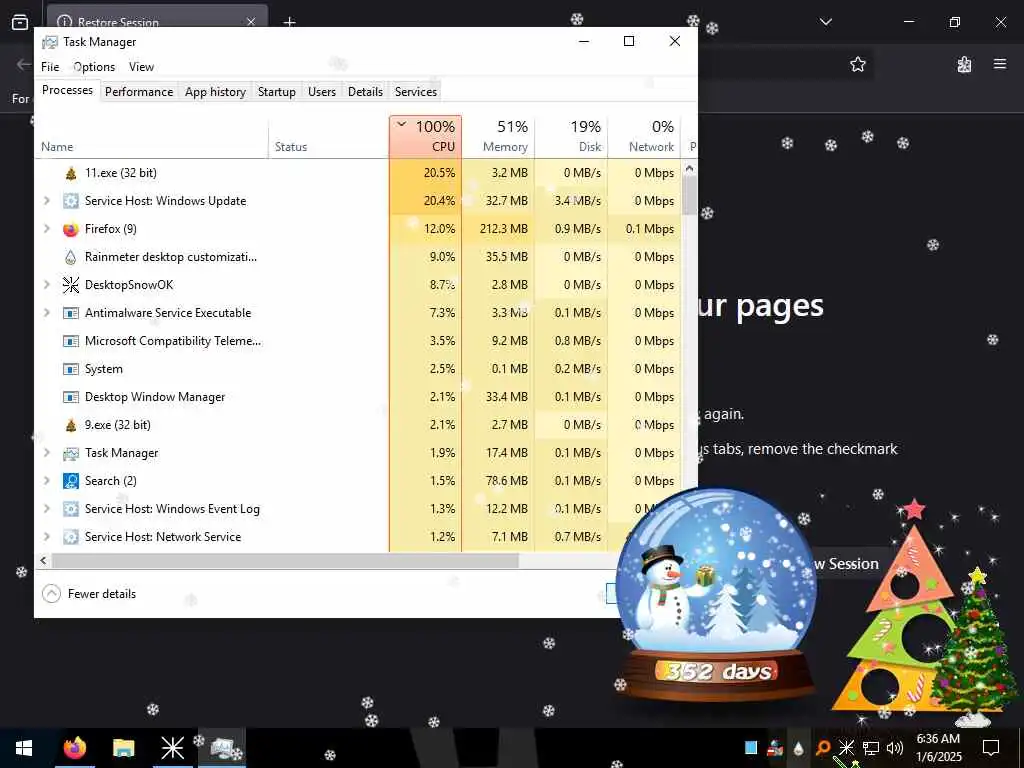Expand Service Host: Windows Event Log
The height and width of the screenshot is (768, 1024).
[x=46, y=509]
